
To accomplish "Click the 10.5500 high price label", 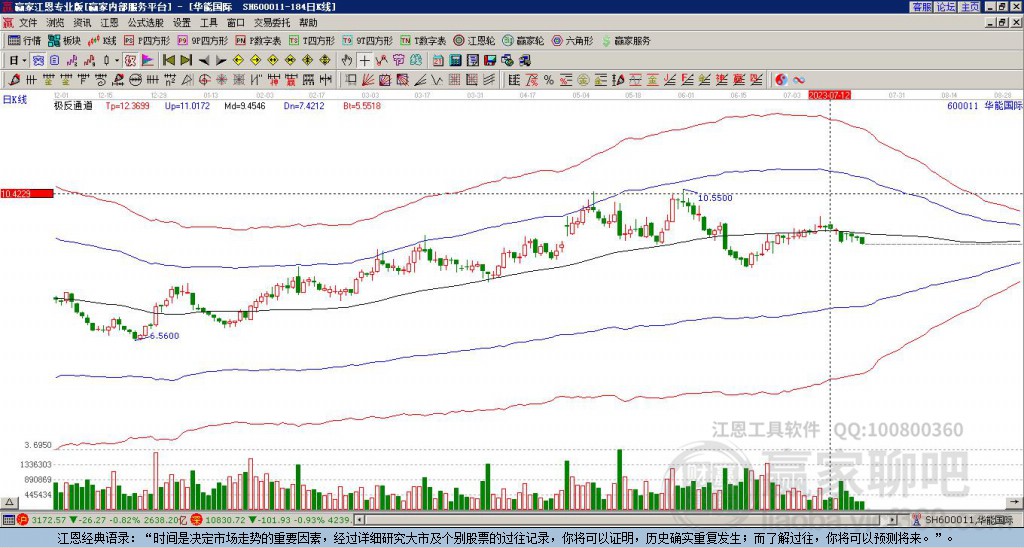I will tap(715, 198).
